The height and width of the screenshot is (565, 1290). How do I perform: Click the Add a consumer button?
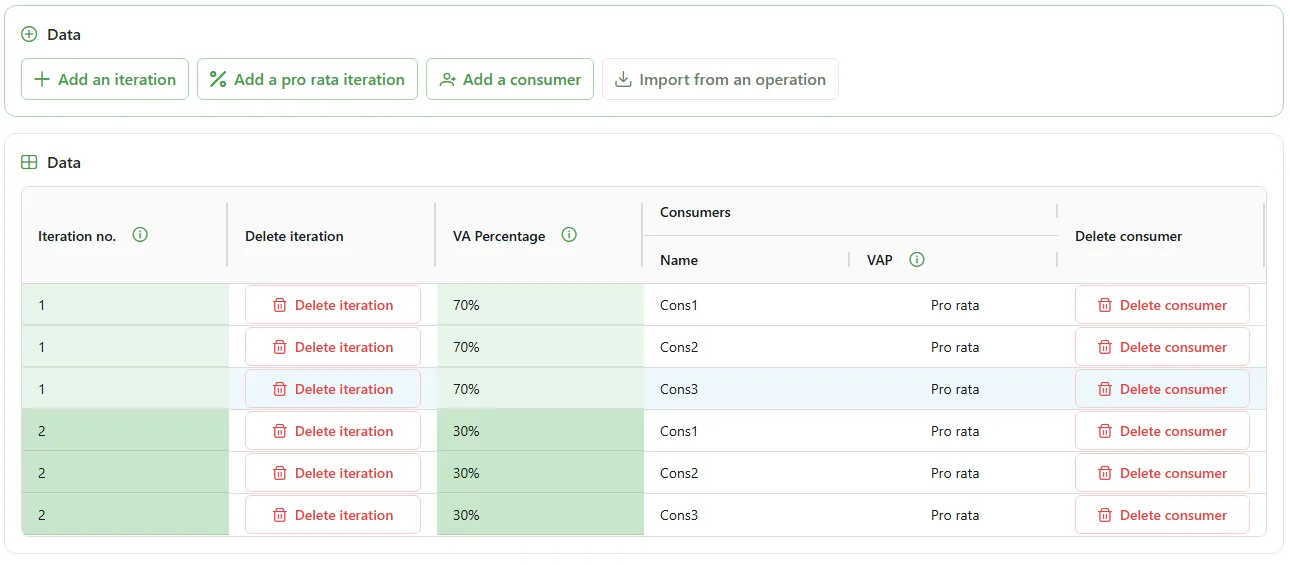510,79
